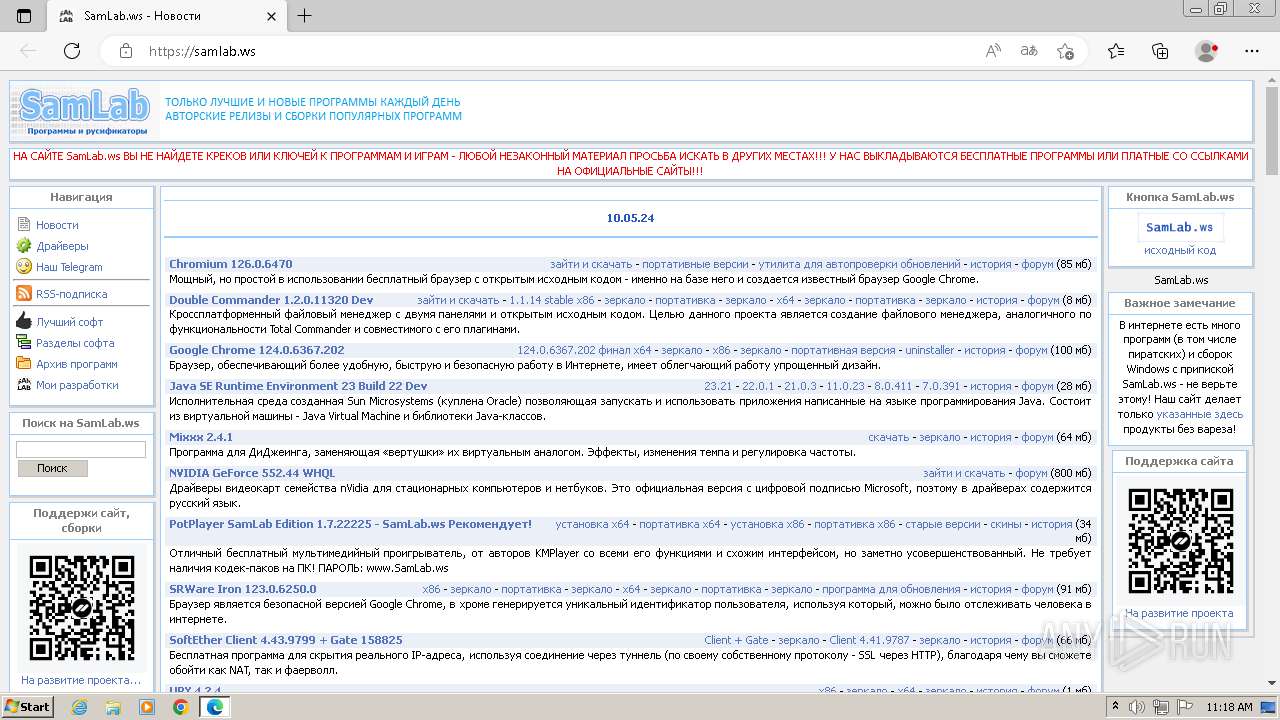The image size is (1280, 720).
Task: Click the translate page icon
Action: (1029, 51)
